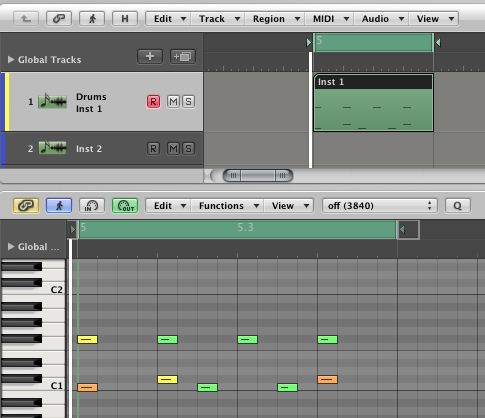Solo the Drums Inst 1 track

click(188, 101)
